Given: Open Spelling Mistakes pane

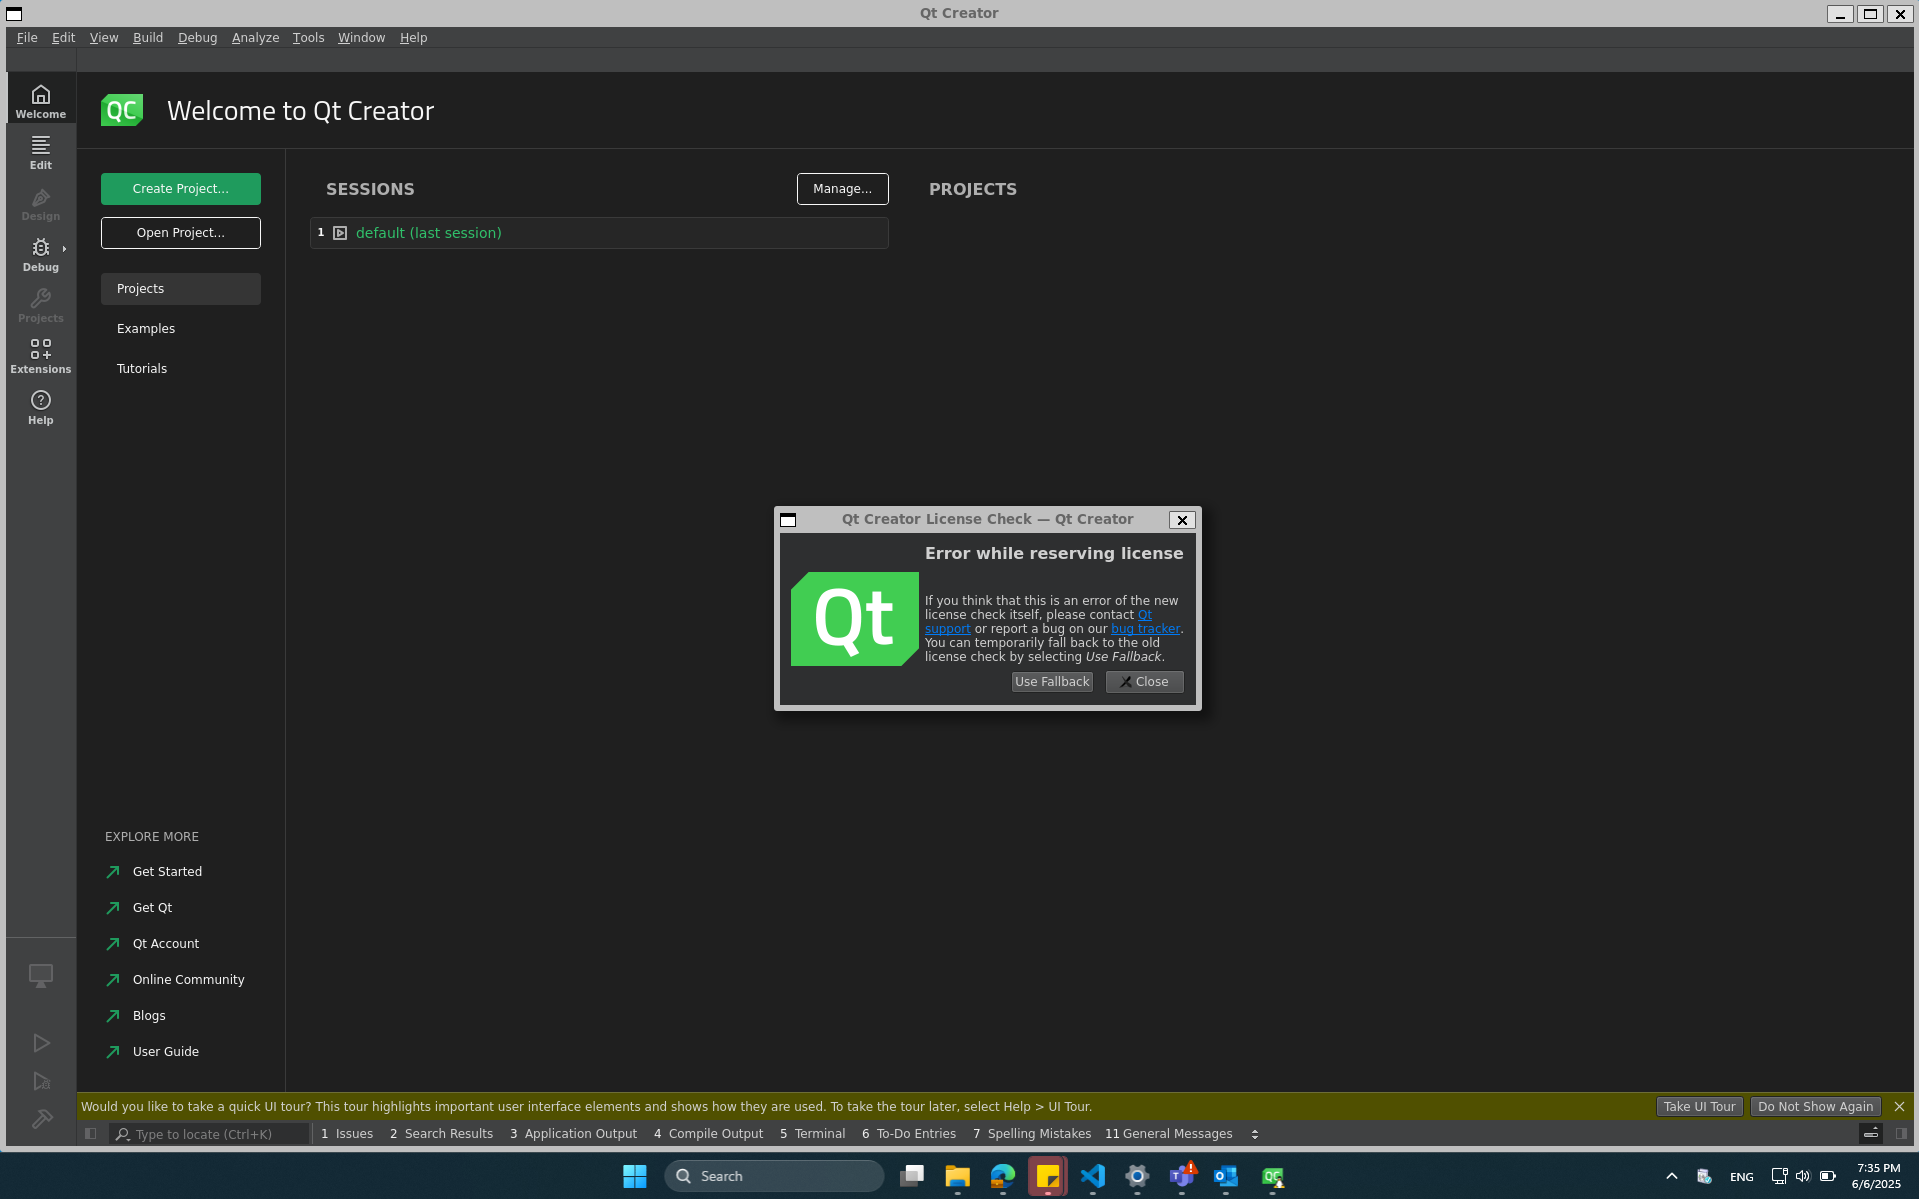Looking at the screenshot, I should (x=1031, y=1134).
